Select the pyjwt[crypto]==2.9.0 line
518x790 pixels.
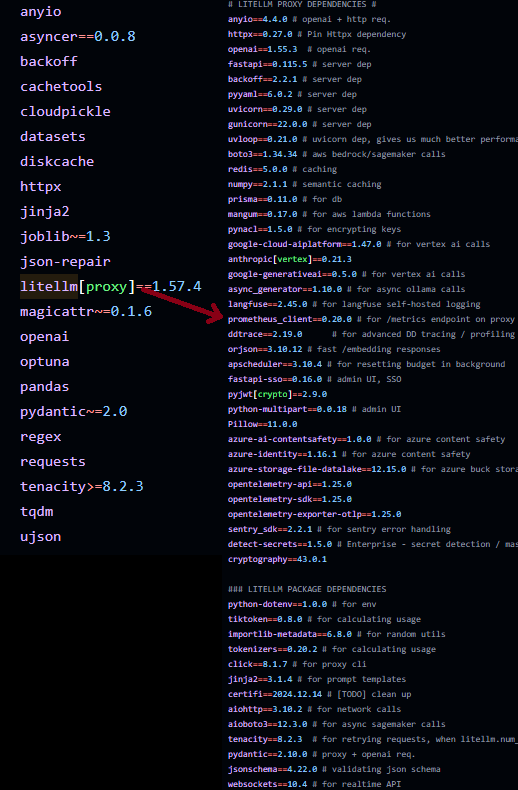[277, 394]
